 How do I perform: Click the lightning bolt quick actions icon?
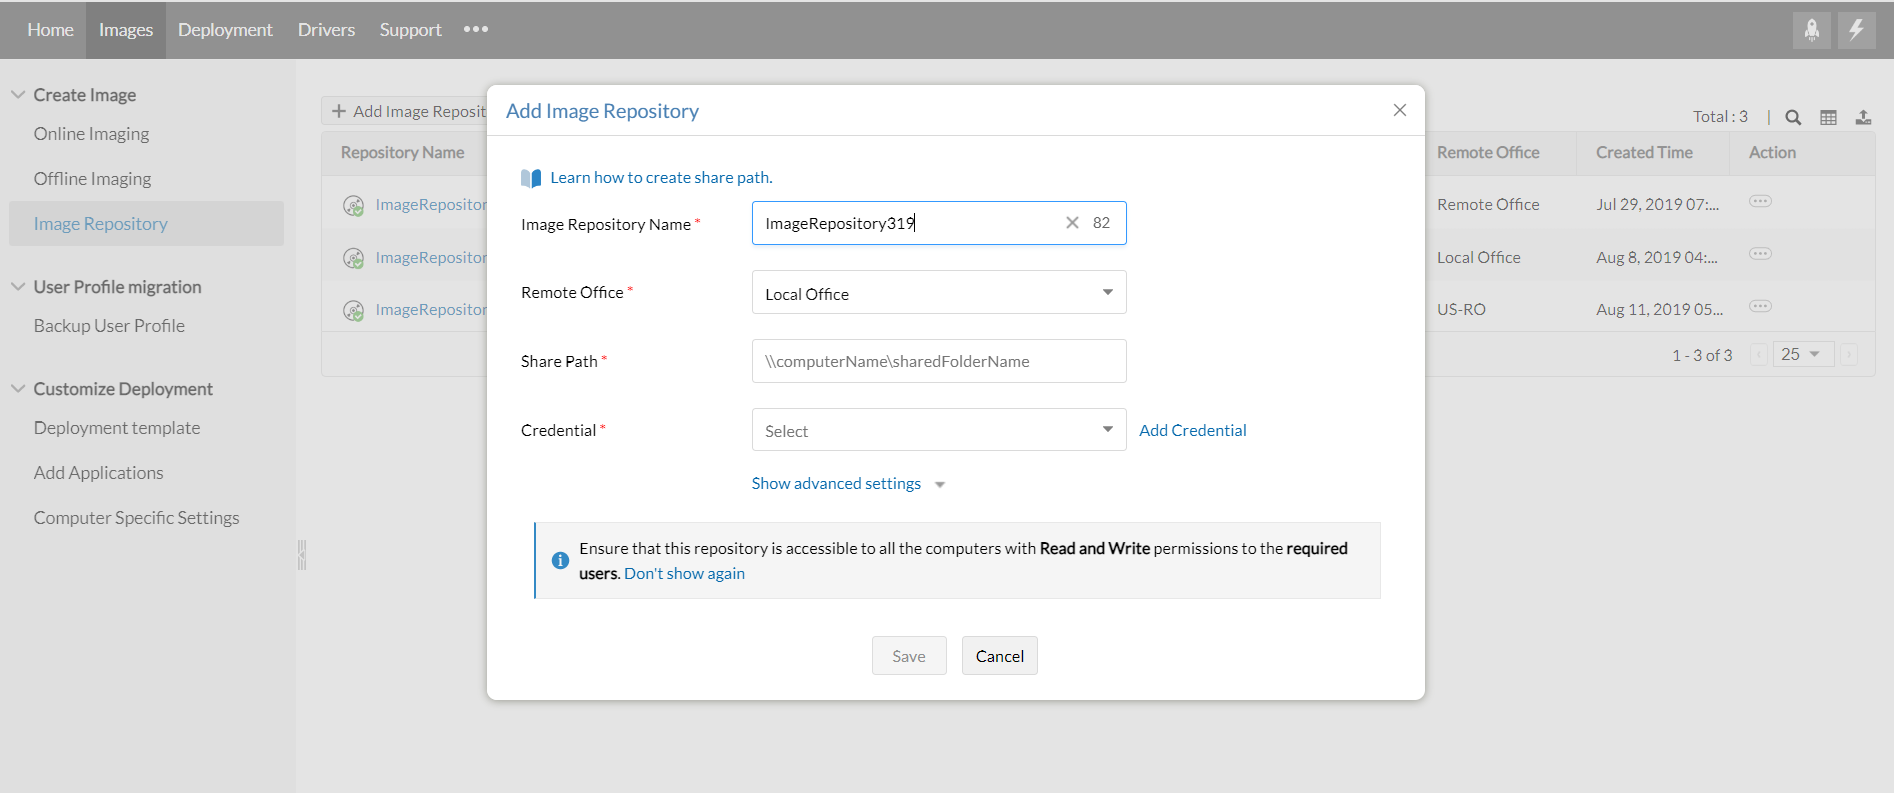pos(1856,30)
